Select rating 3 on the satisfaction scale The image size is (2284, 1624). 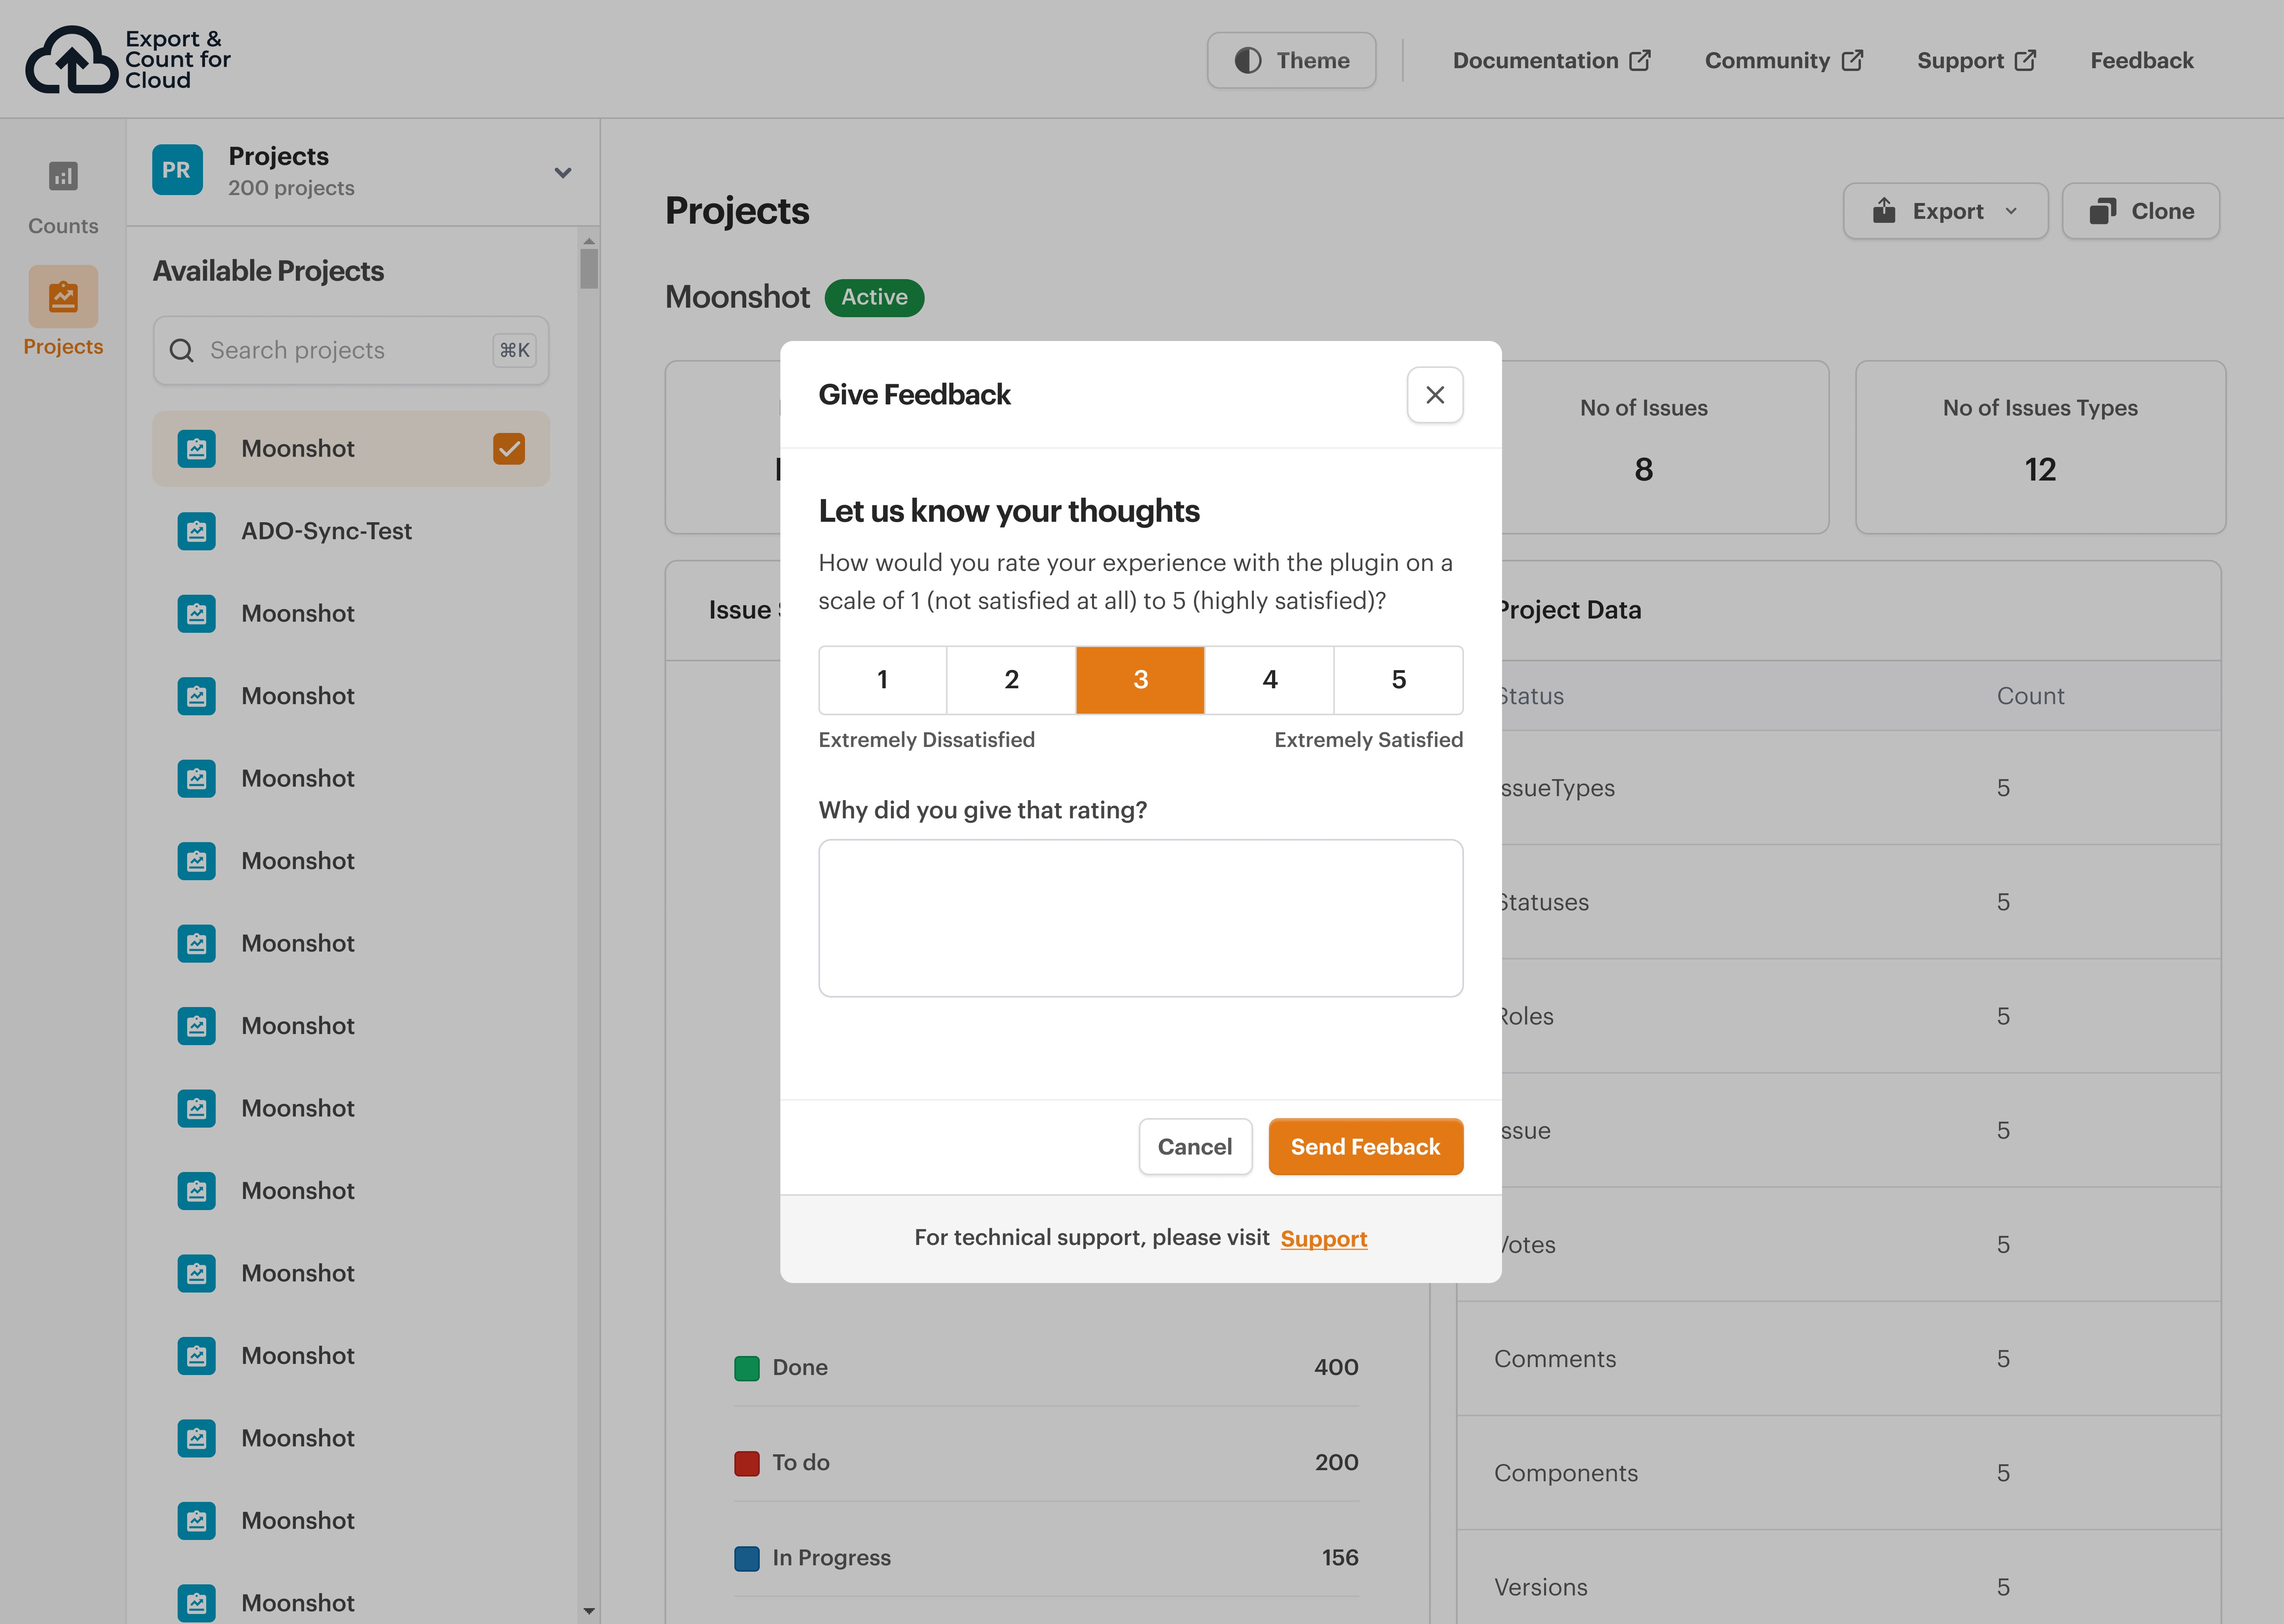(1140, 680)
